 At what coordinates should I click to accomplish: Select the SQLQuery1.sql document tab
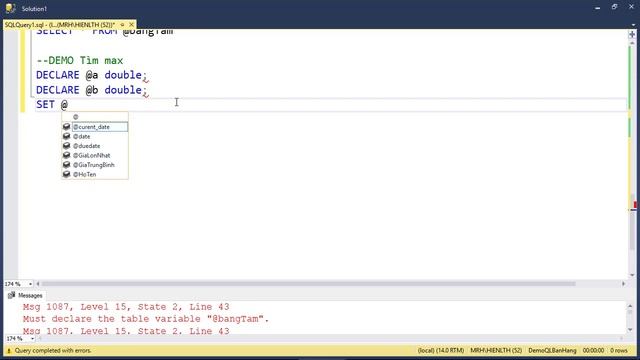[60, 25]
